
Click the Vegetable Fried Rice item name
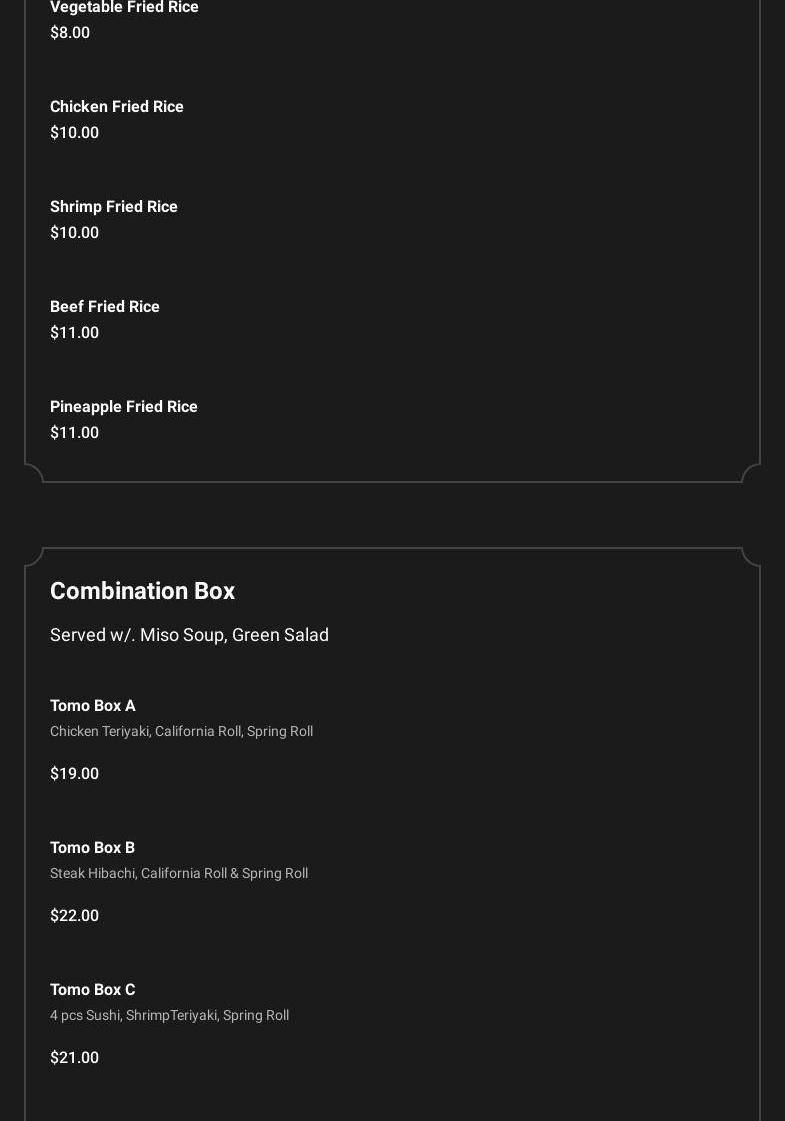click(x=124, y=8)
